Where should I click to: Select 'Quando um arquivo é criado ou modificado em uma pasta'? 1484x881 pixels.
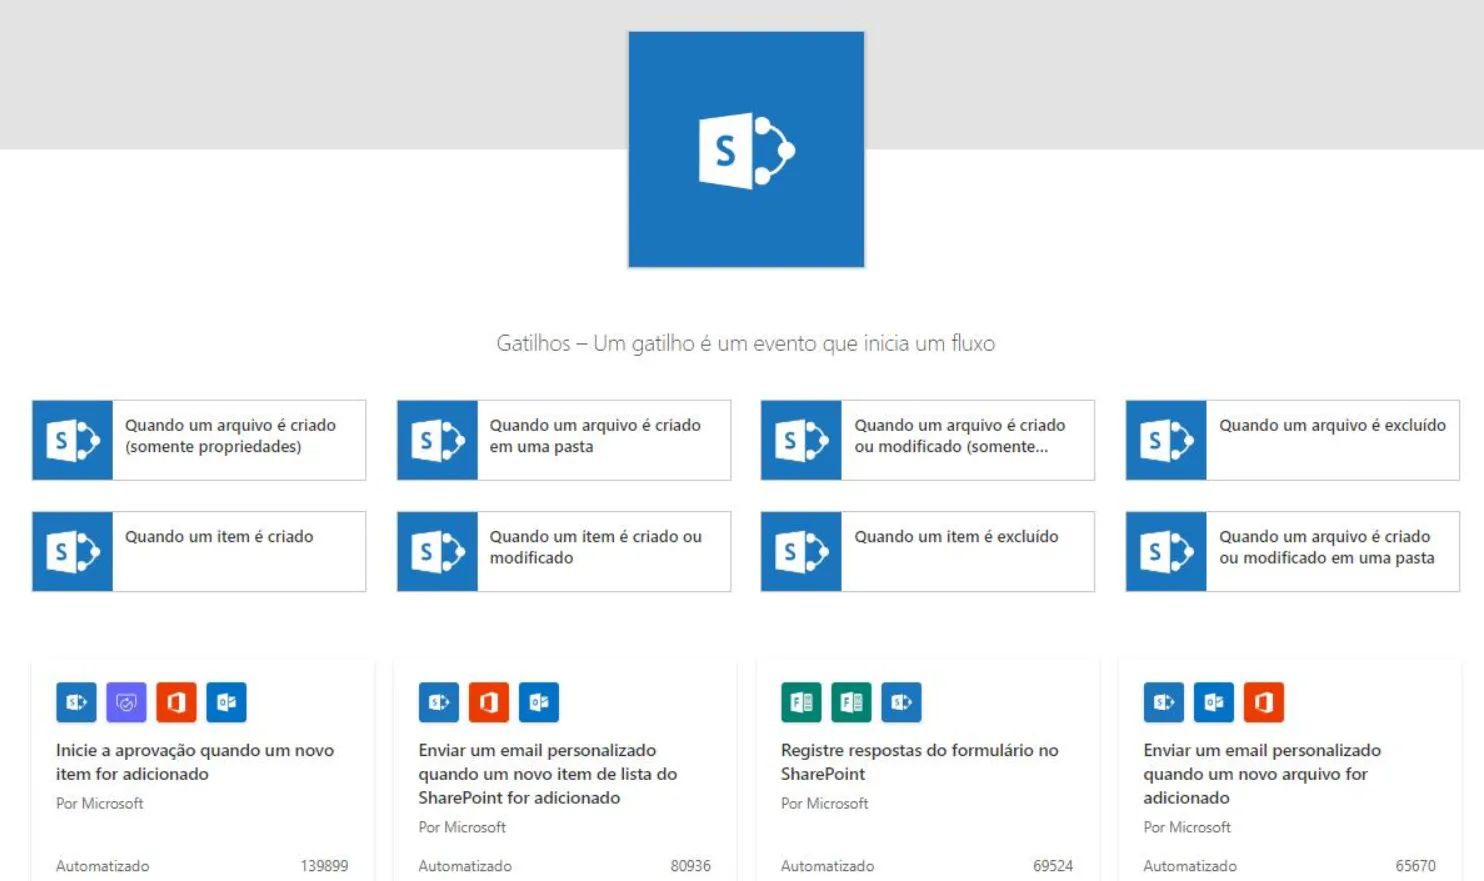tap(1293, 551)
